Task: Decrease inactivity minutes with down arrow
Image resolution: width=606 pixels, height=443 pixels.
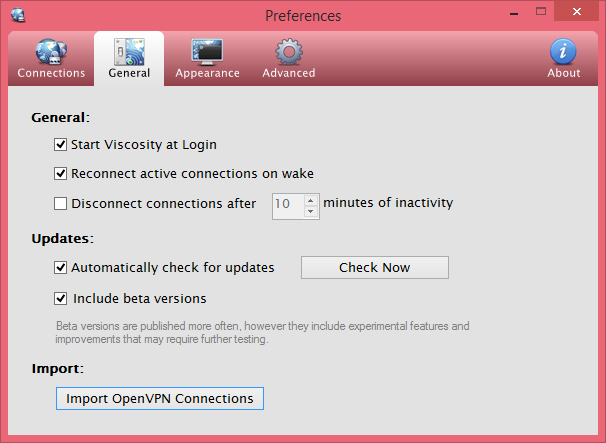Action: pyautogui.click(x=310, y=211)
